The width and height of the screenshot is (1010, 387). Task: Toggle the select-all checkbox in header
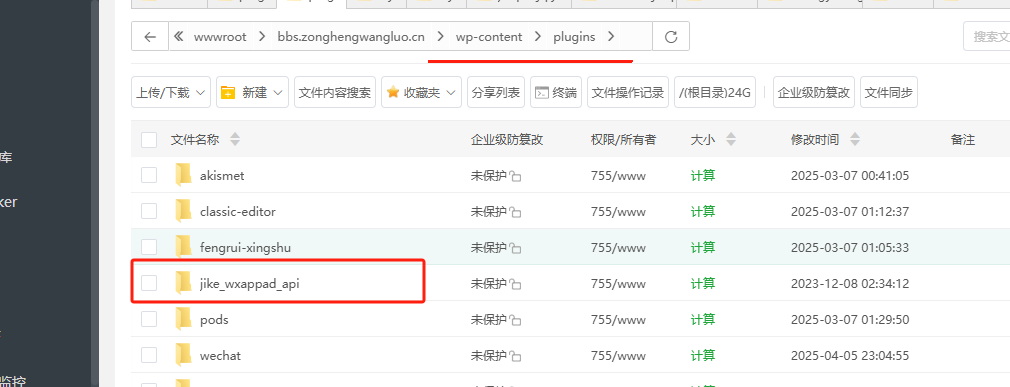click(x=149, y=139)
